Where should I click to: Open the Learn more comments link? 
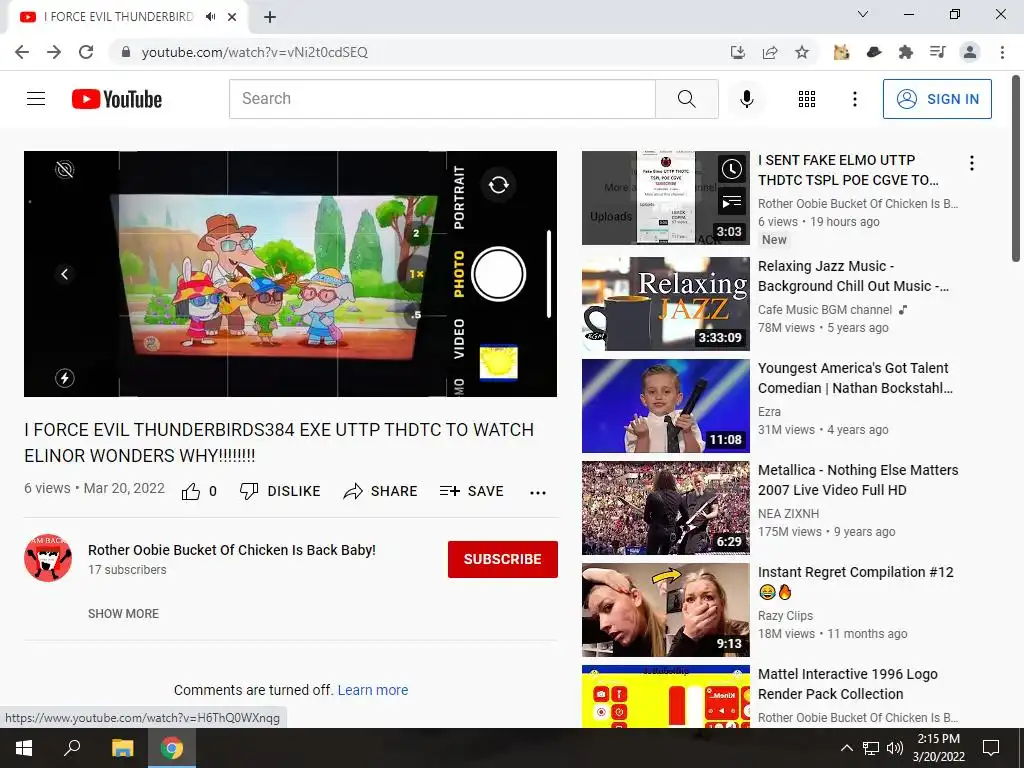click(373, 690)
